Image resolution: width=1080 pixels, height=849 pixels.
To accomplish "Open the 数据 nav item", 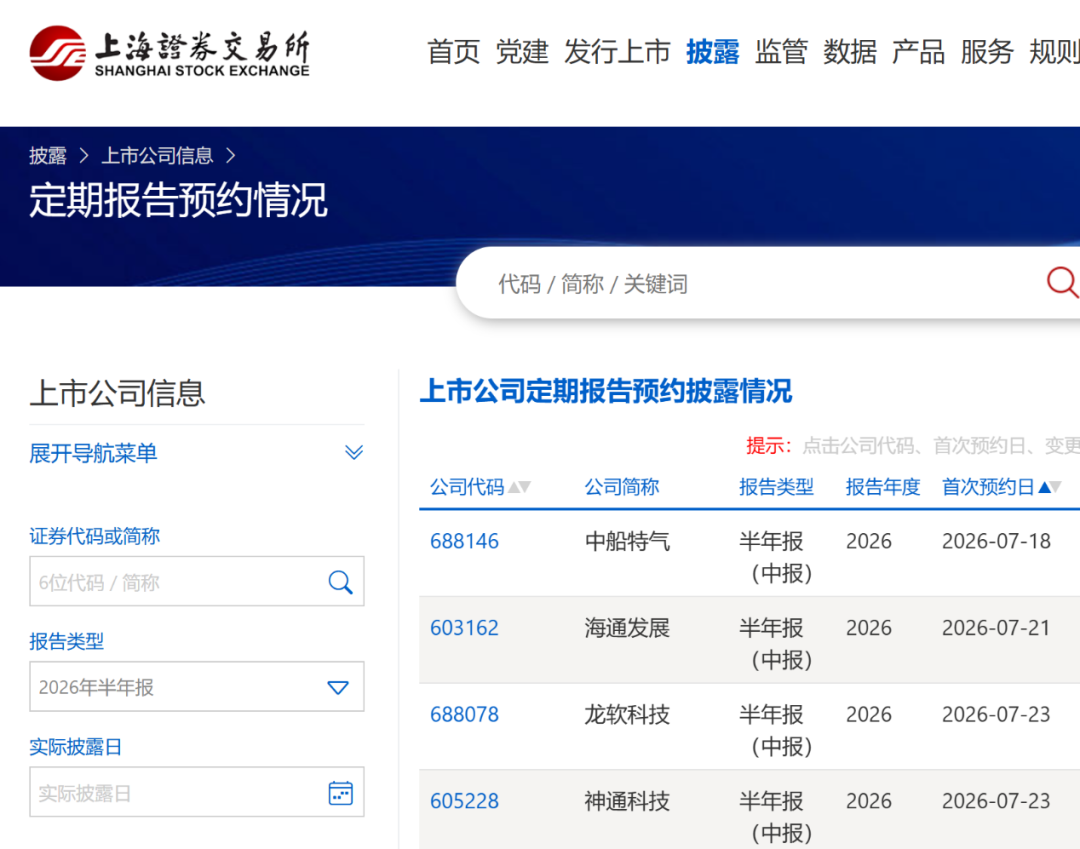I will tap(850, 52).
